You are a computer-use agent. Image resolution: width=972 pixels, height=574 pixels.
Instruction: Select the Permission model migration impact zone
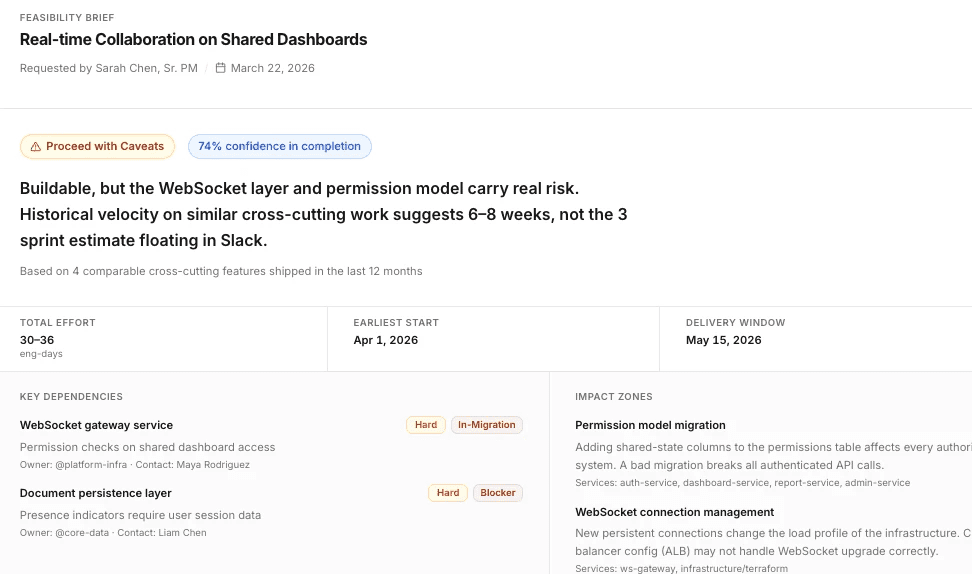[x=650, y=425]
